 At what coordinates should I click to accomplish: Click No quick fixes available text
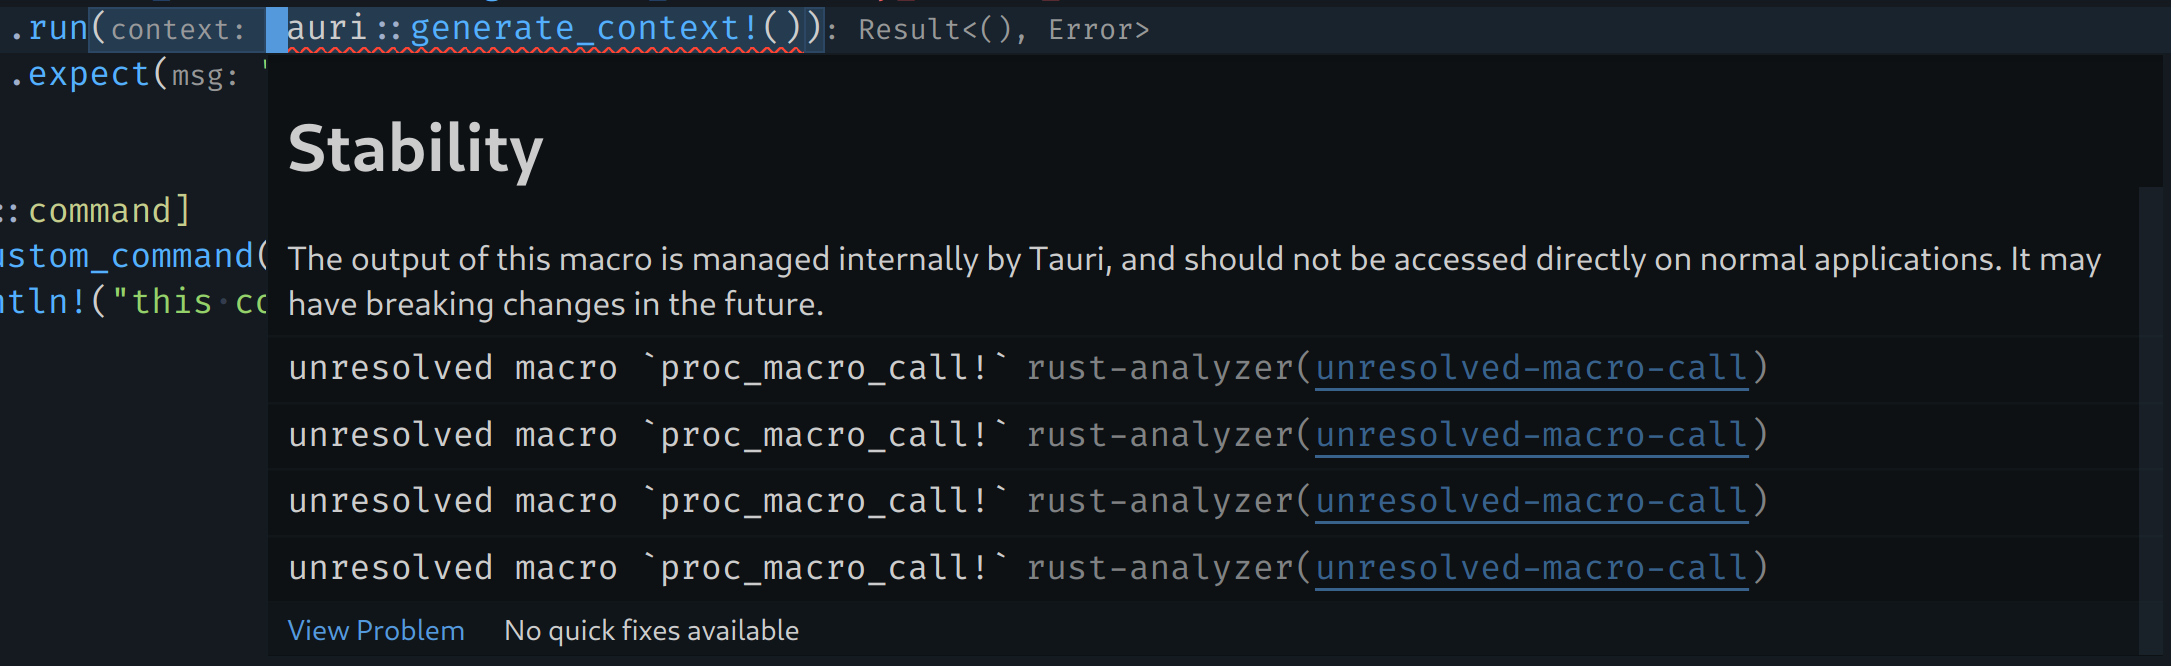pyautogui.click(x=651, y=630)
